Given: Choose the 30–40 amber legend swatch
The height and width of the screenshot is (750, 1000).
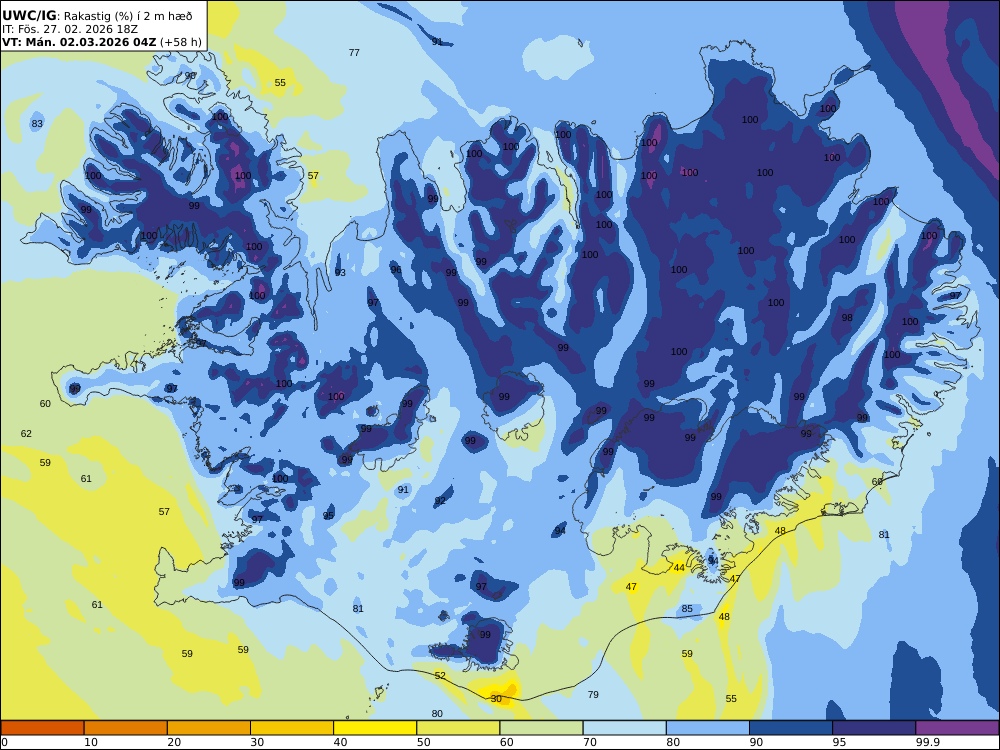Looking at the screenshot, I should pos(292,728).
